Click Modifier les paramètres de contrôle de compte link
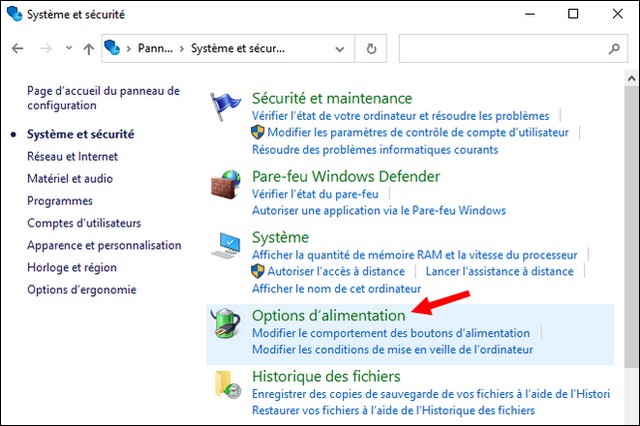 click(x=418, y=133)
